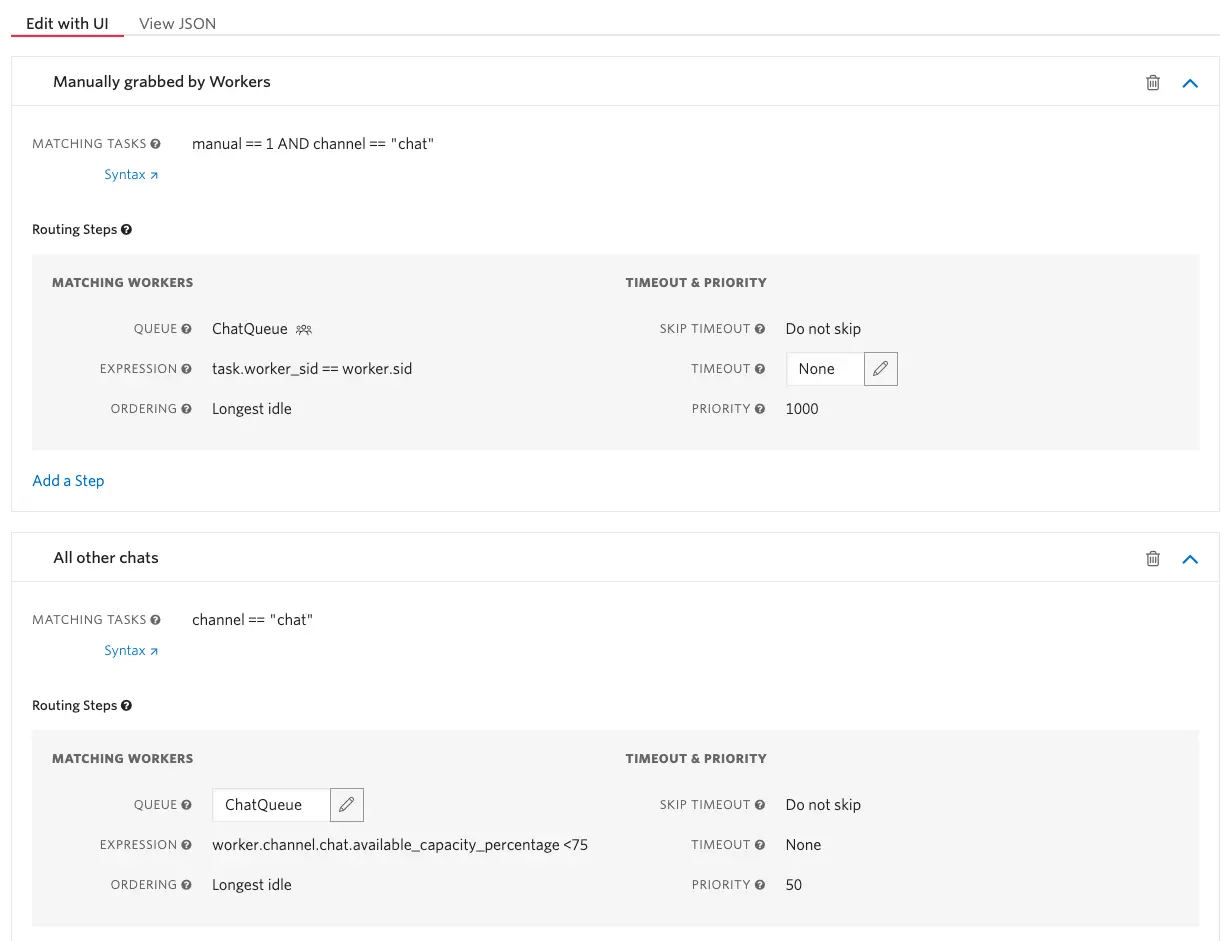
Task: Show Ordering help icon in first filter
Action: [x=186, y=409]
